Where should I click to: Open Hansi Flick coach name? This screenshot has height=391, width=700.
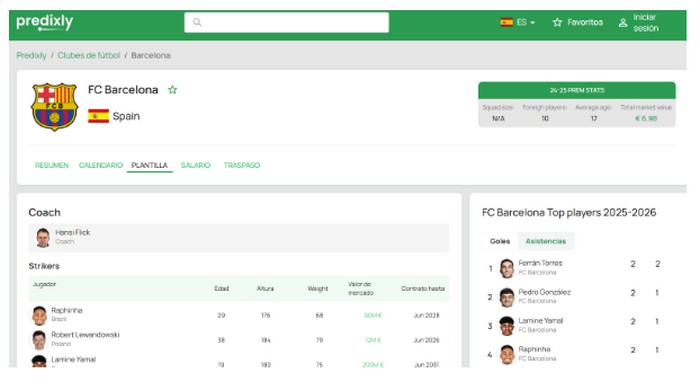click(x=72, y=233)
